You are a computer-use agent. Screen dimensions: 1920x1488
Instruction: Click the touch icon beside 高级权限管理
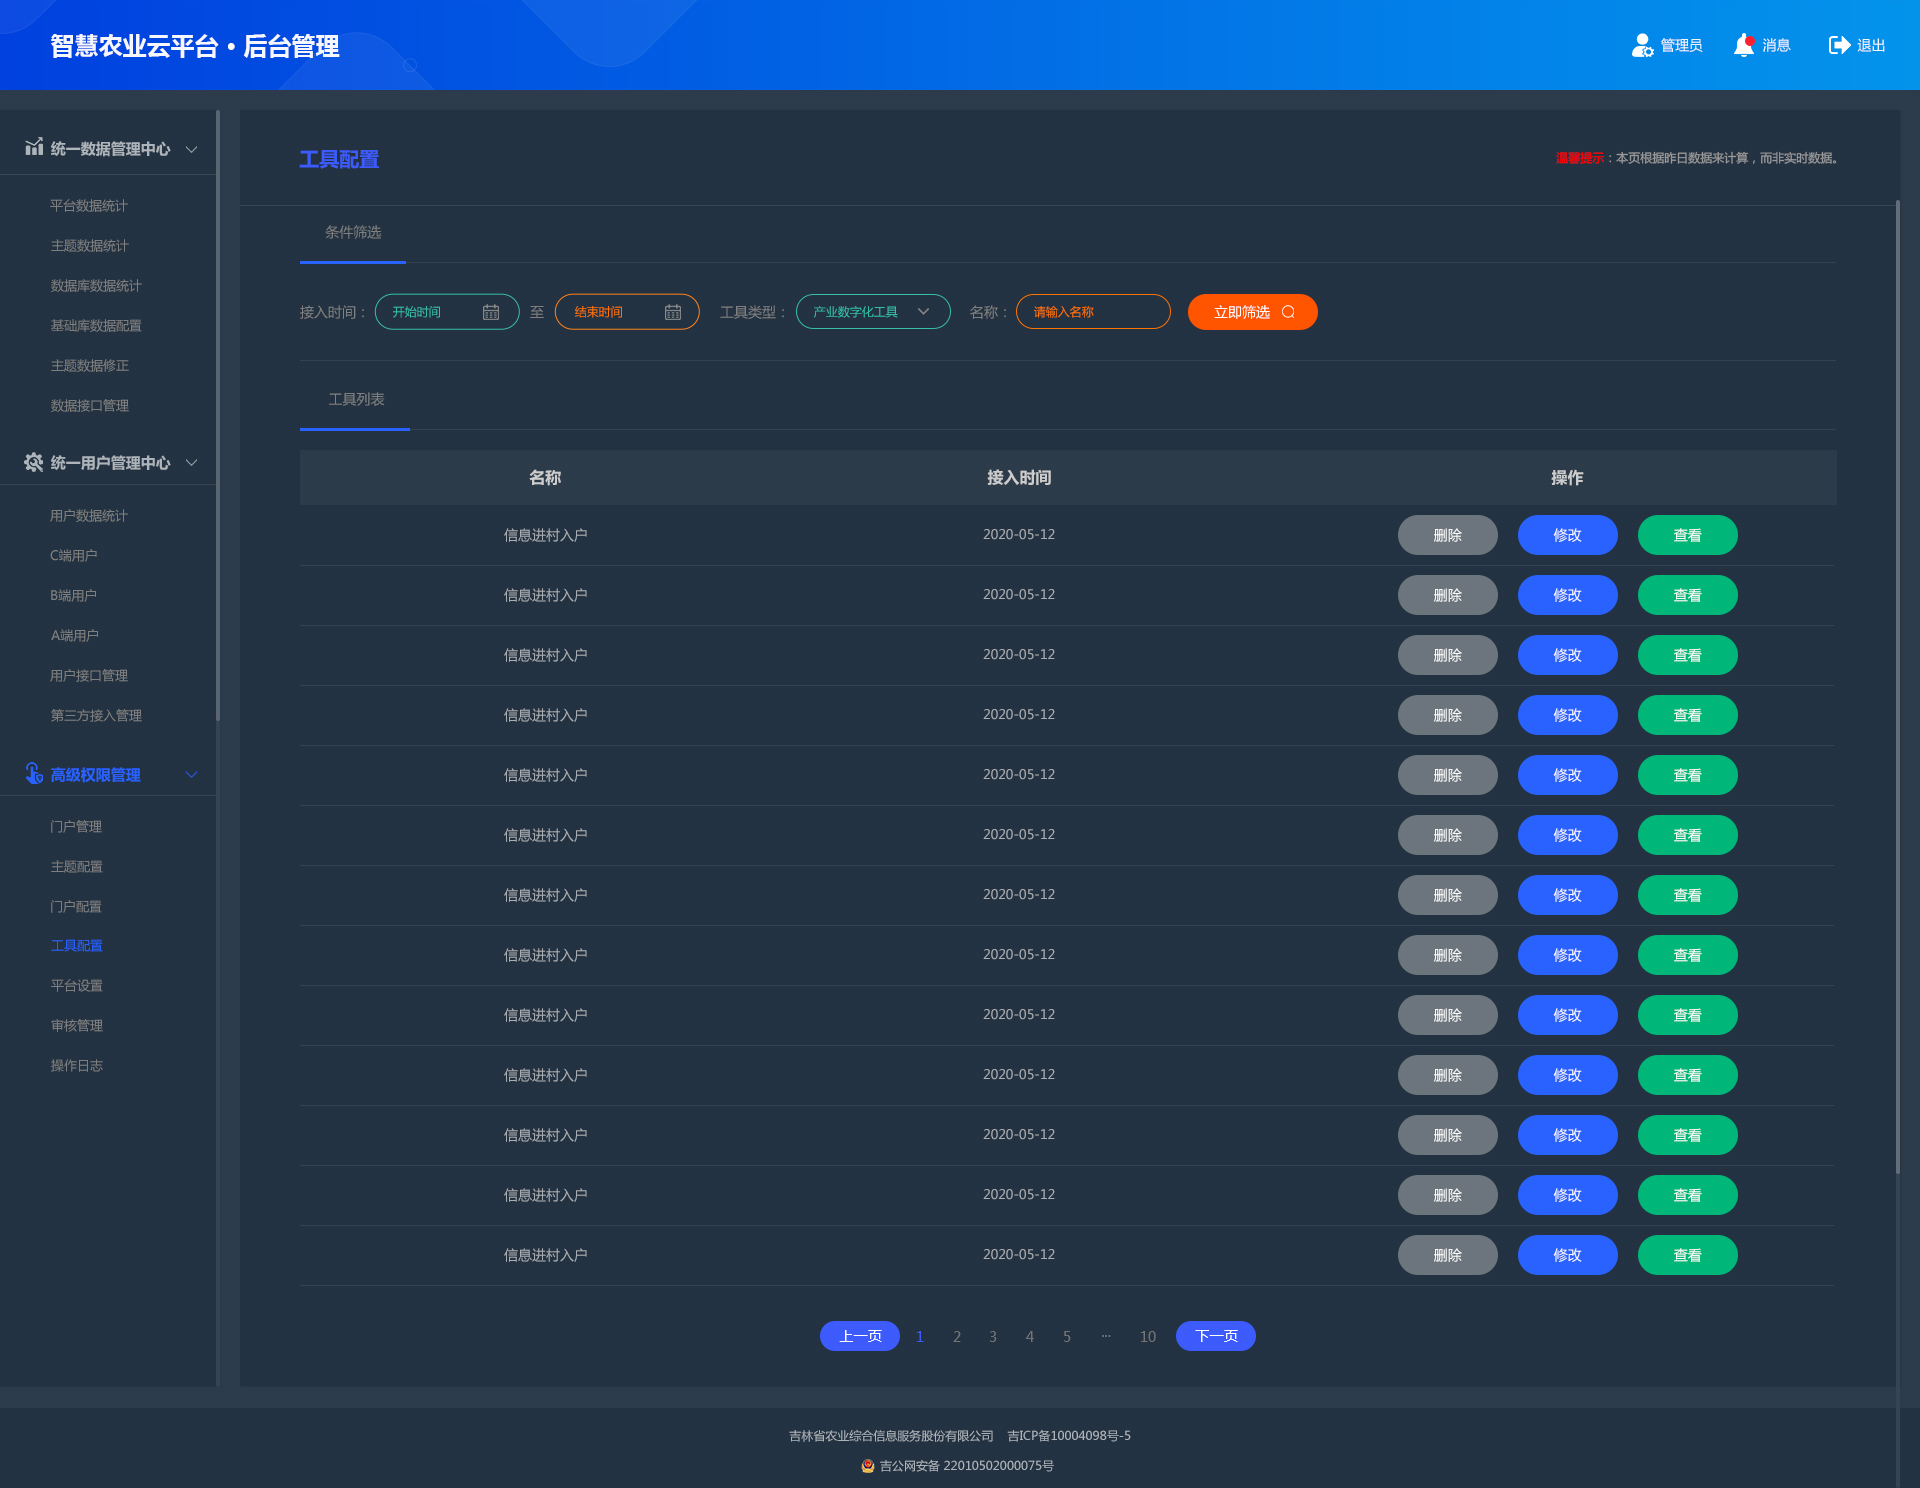coord(34,773)
